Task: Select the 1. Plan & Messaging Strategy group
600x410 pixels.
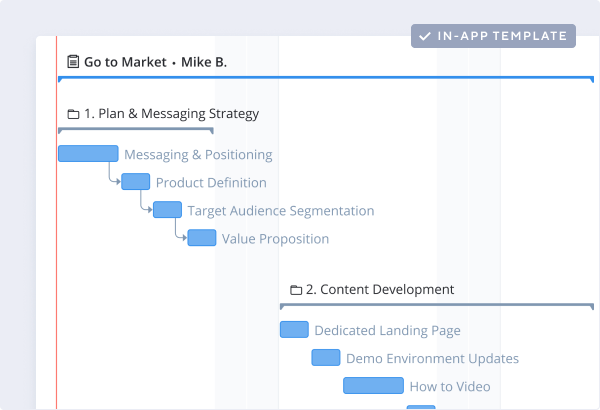Action: [171, 114]
